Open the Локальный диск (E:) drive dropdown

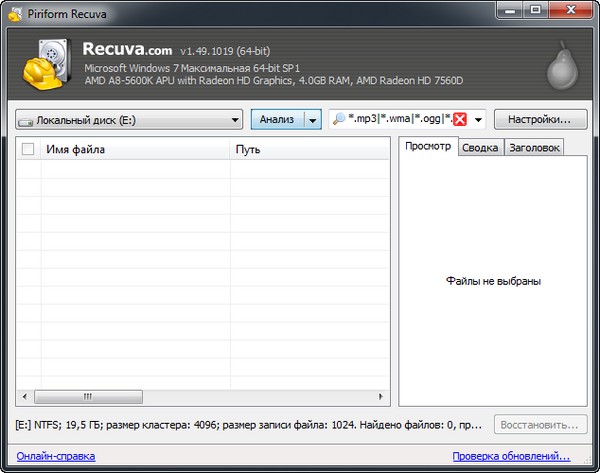(x=235, y=120)
